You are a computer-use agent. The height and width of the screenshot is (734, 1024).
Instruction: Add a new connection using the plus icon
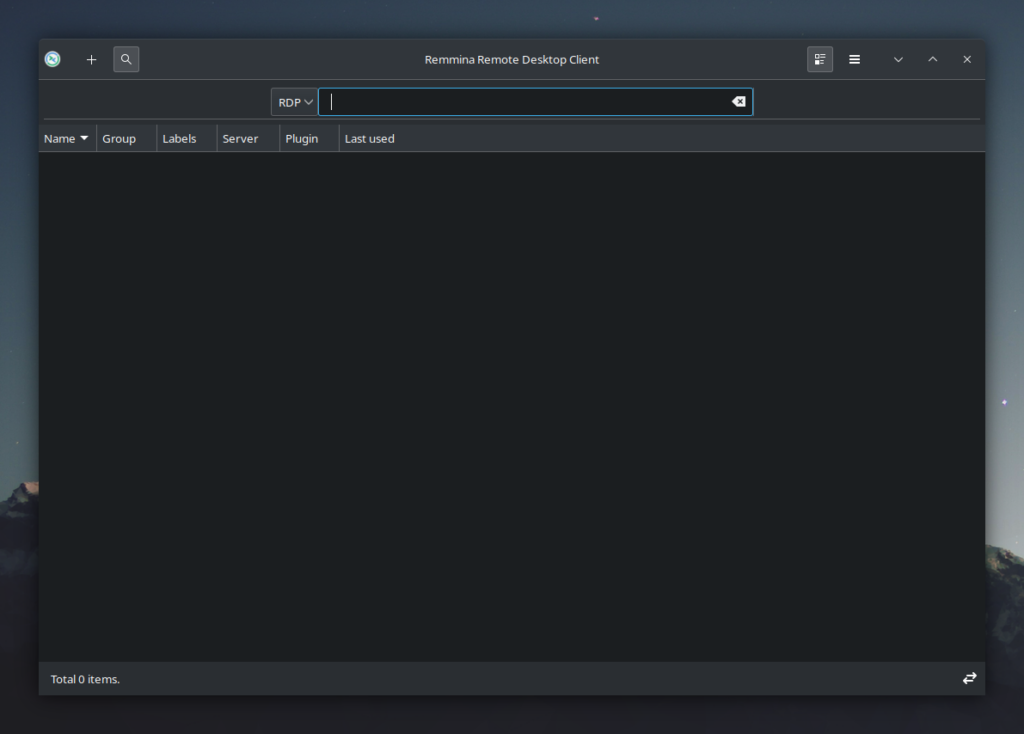coord(91,59)
